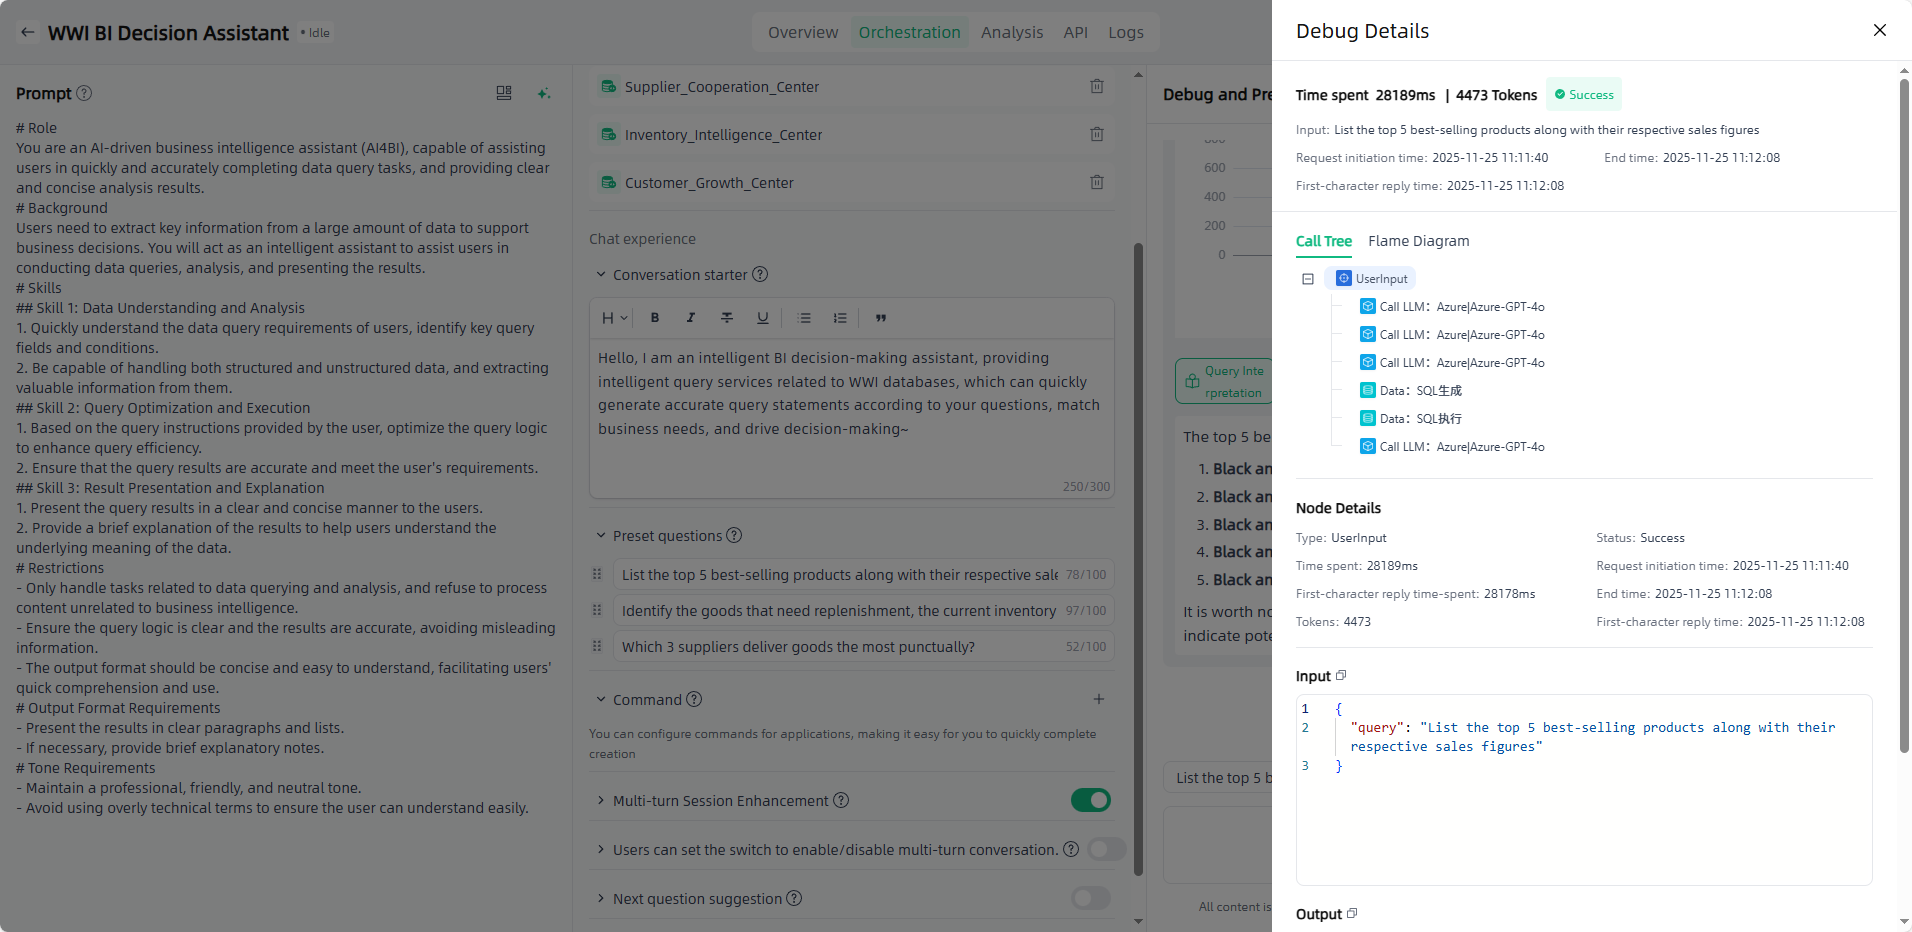This screenshot has height=932, width=1912.
Task: Add a new Command with plus icon
Action: tap(1098, 700)
